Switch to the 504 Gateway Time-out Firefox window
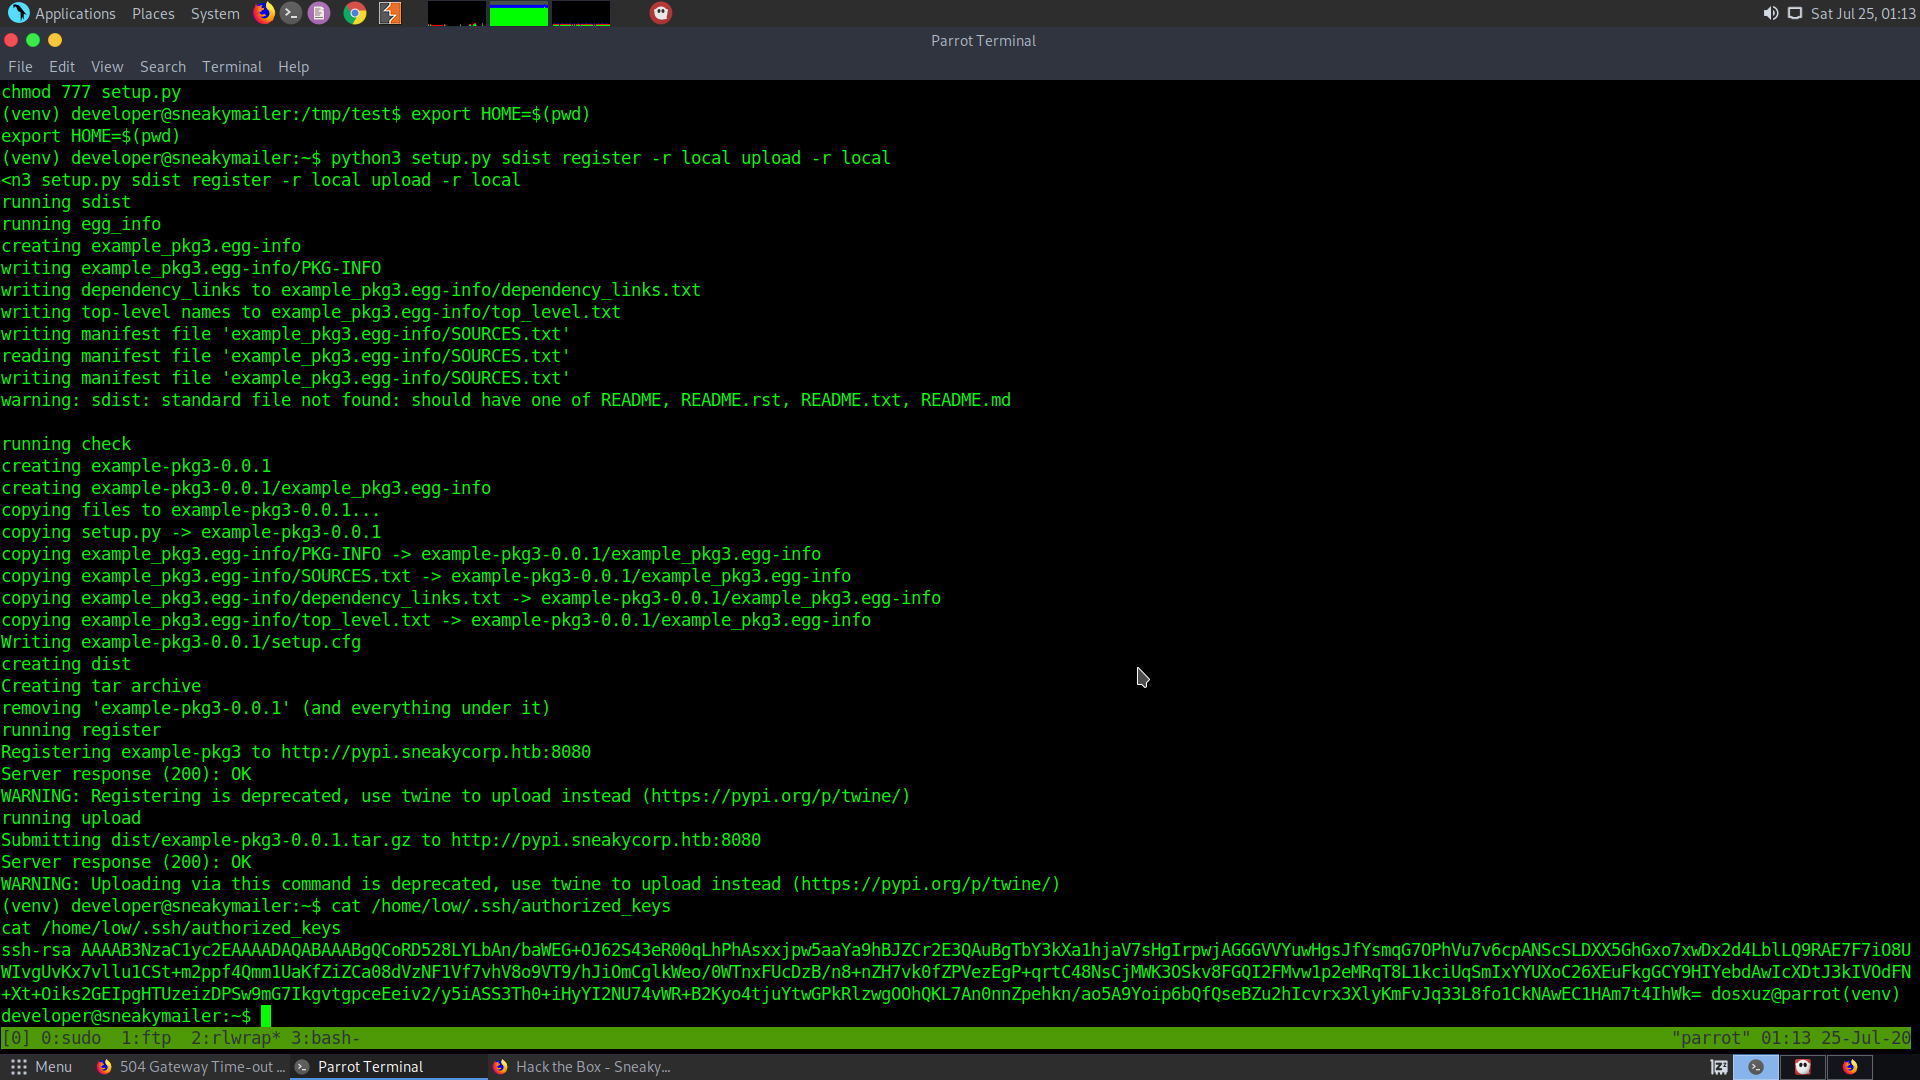 click(190, 1067)
